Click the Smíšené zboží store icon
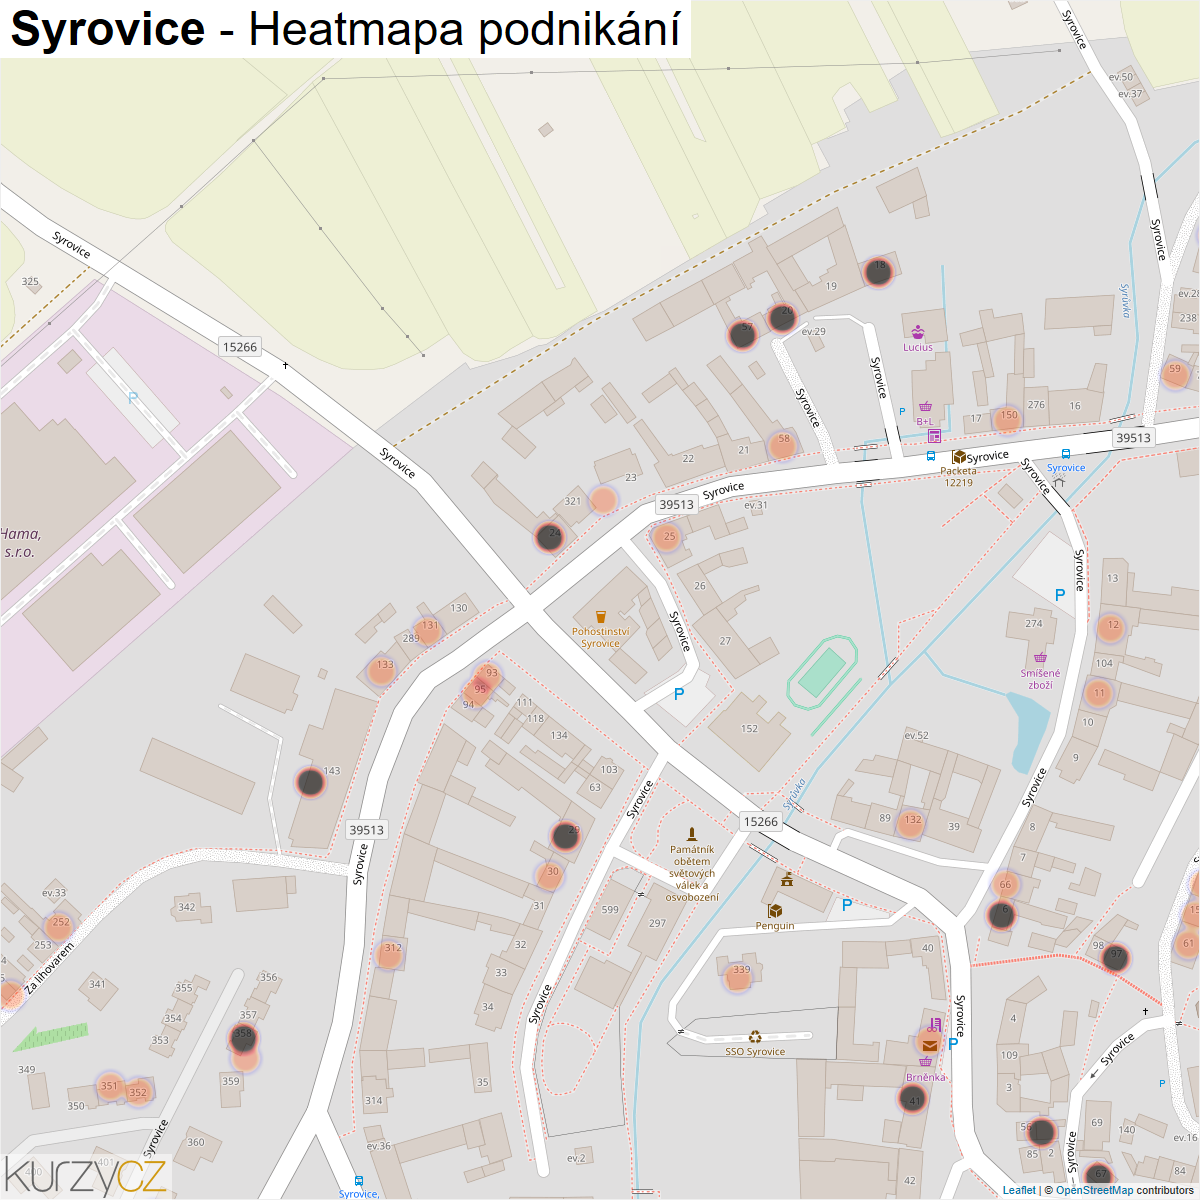 click(x=1040, y=658)
